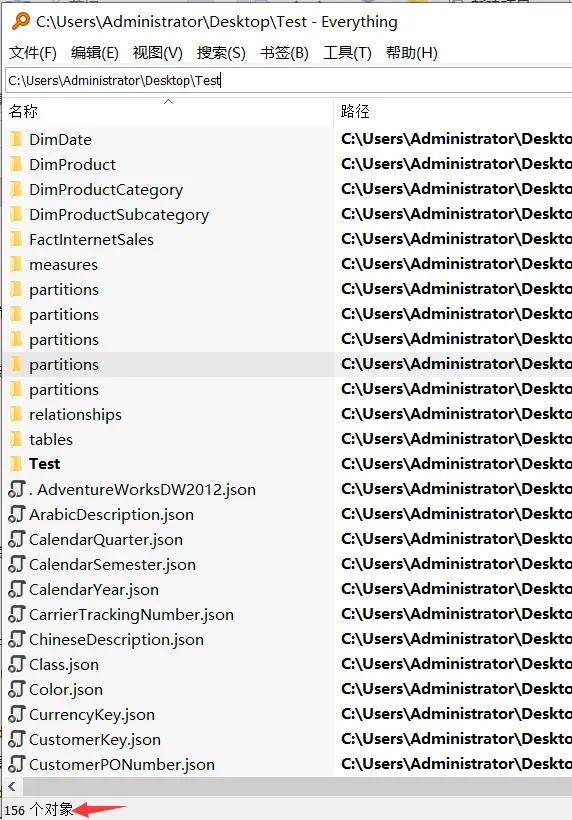The image size is (572, 820).
Task: Open the 工具(T) menu
Action: click(347, 53)
